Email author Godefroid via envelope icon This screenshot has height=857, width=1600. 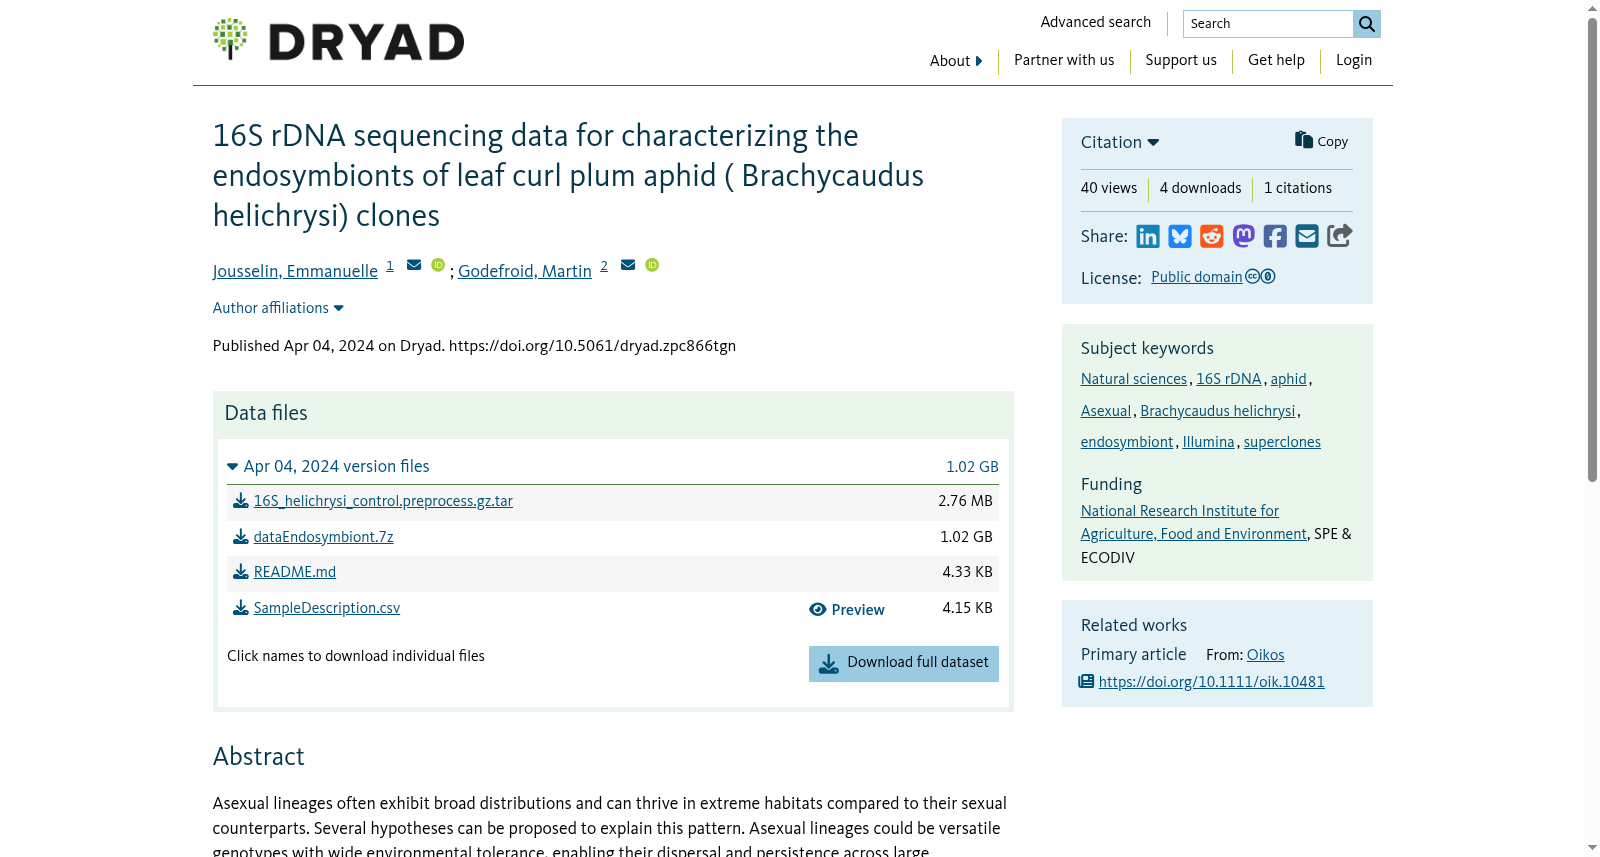pyautogui.click(x=628, y=265)
